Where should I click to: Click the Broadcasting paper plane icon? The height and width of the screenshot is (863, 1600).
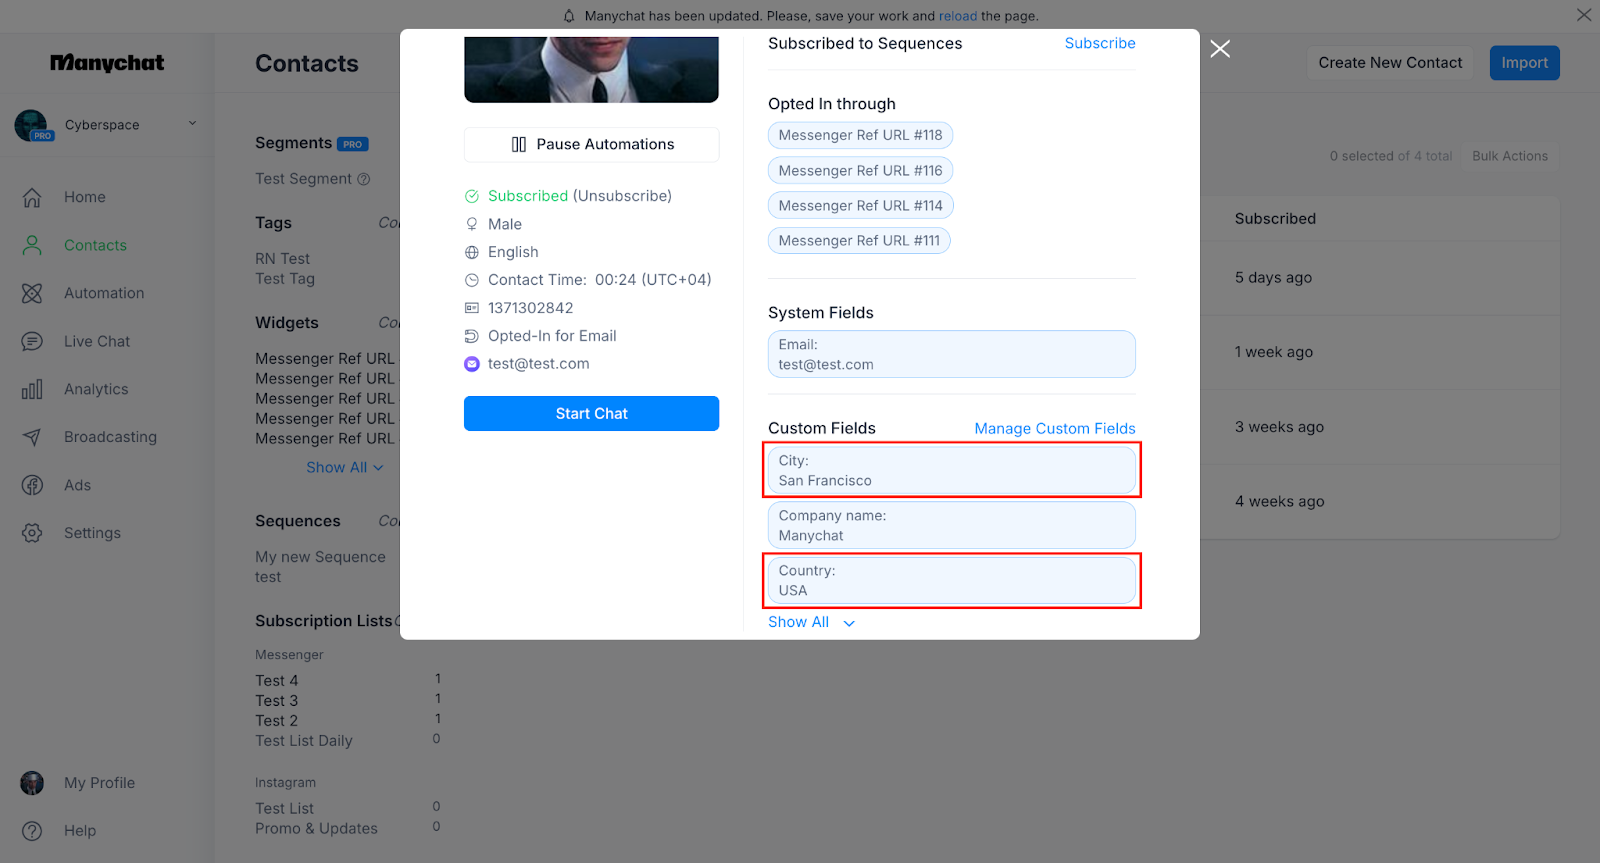[x=32, y=438]
